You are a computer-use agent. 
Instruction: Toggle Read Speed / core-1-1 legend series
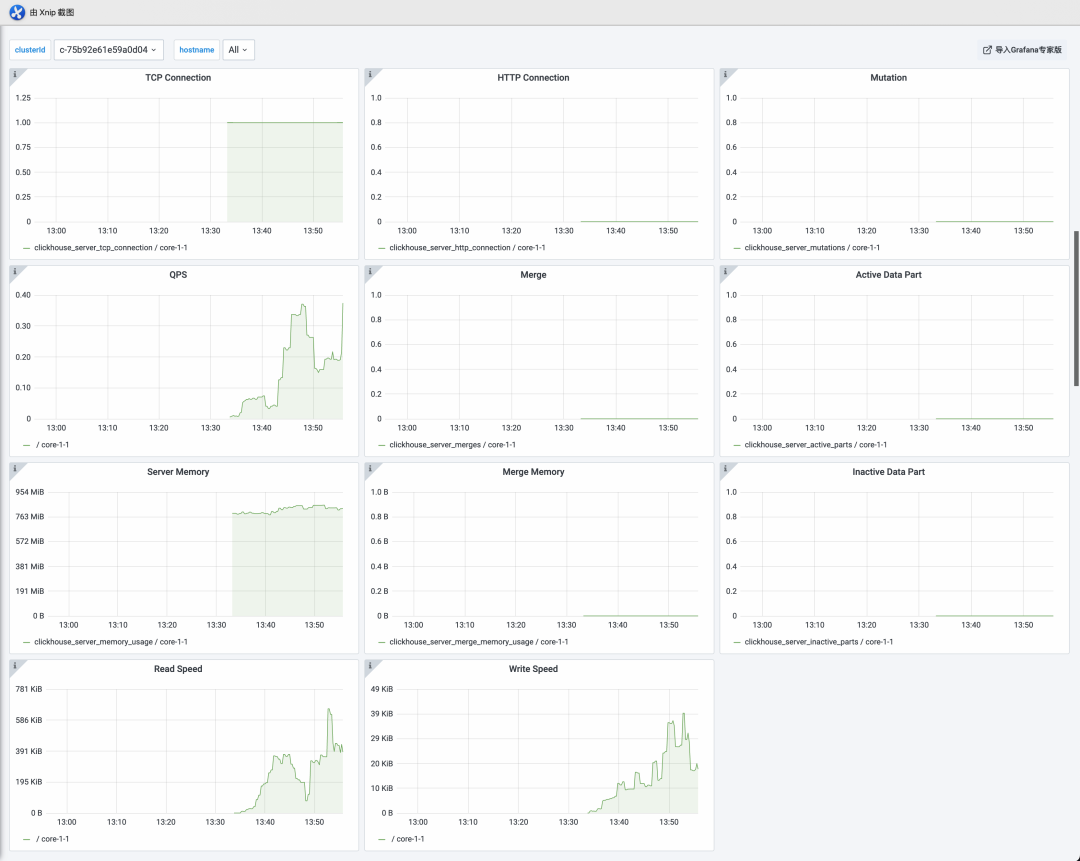coord(52,839)
